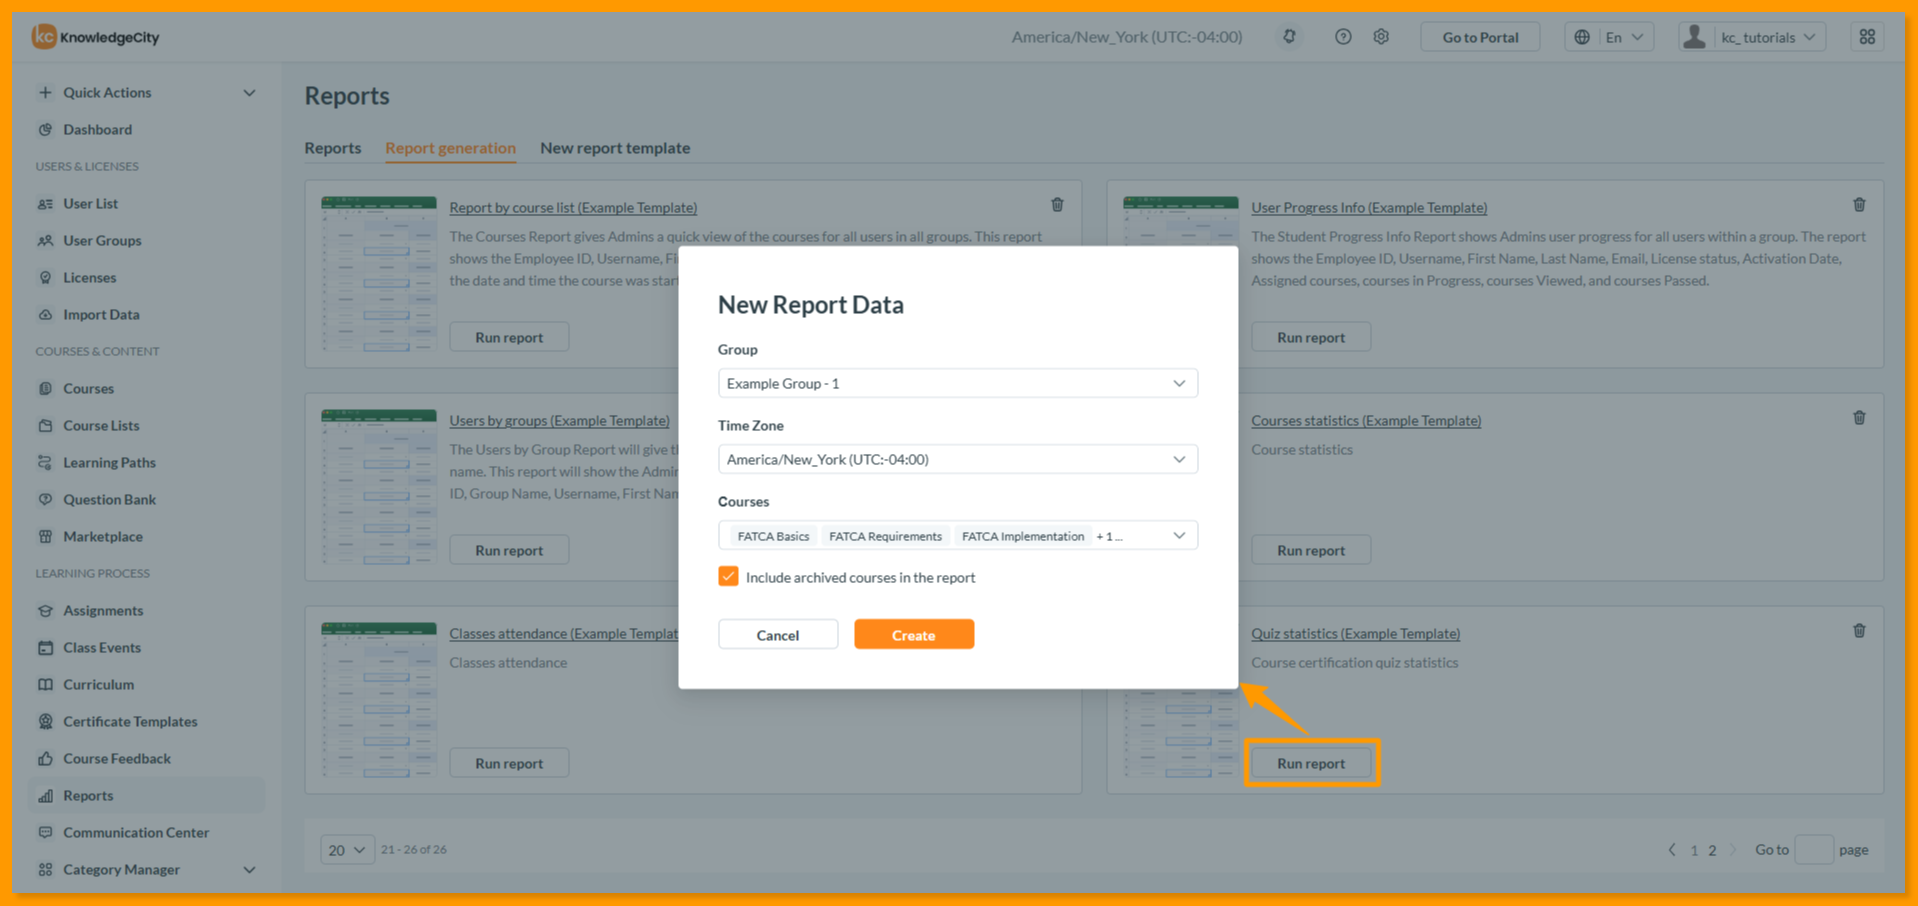Click the kc_tutorials user avatar icon
Screen dimensions: 1918x906
1694,37
